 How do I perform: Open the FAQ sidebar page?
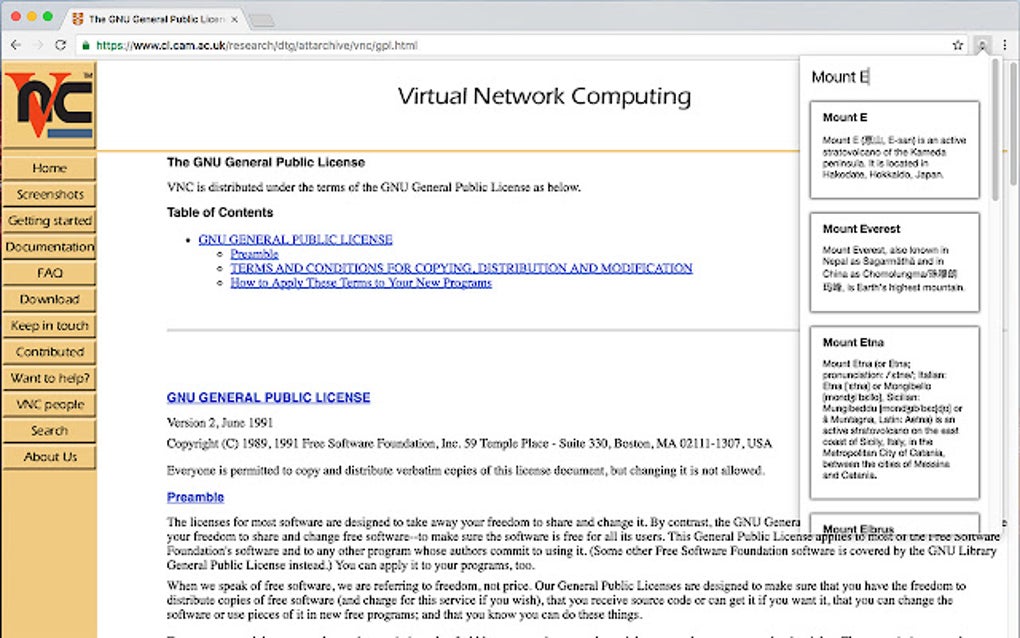pos(50,273)
